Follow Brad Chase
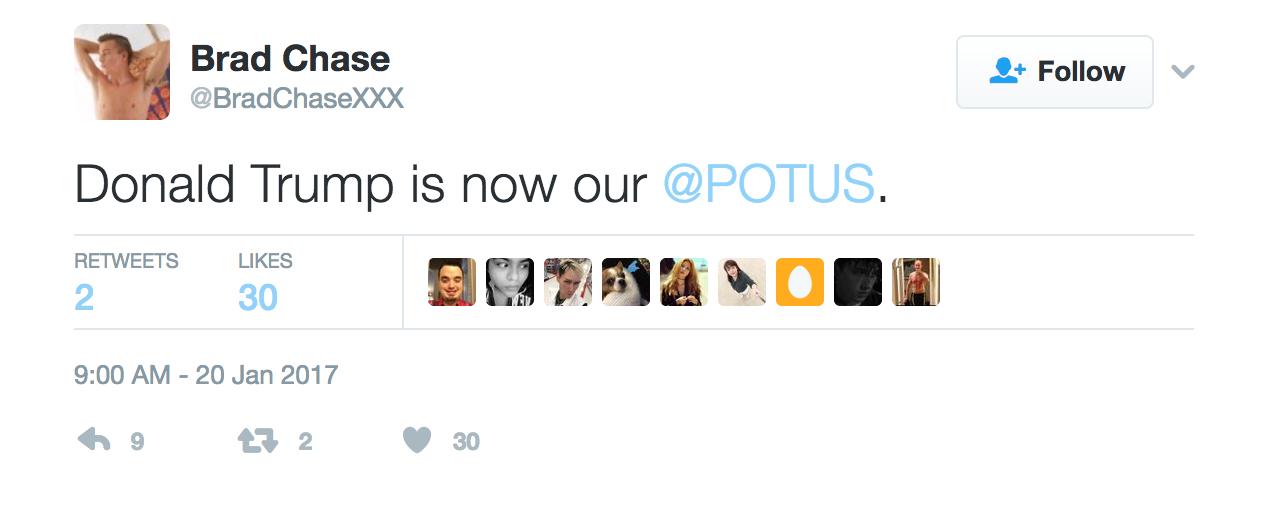1268x518 pixels. coord(1055,72)
